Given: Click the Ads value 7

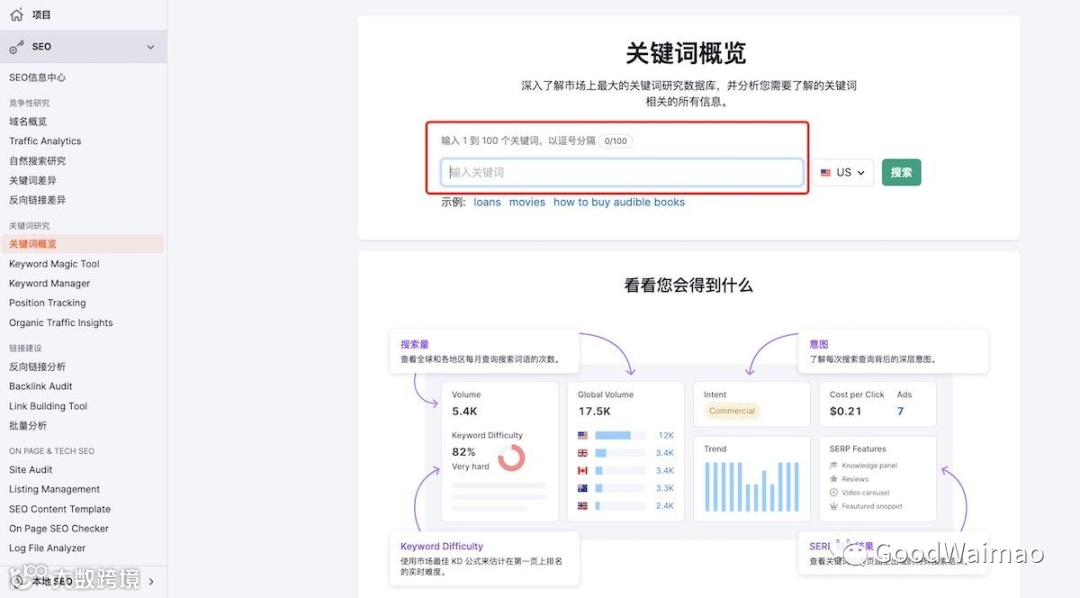Looking at the screenshot, I should click(900, 411).
